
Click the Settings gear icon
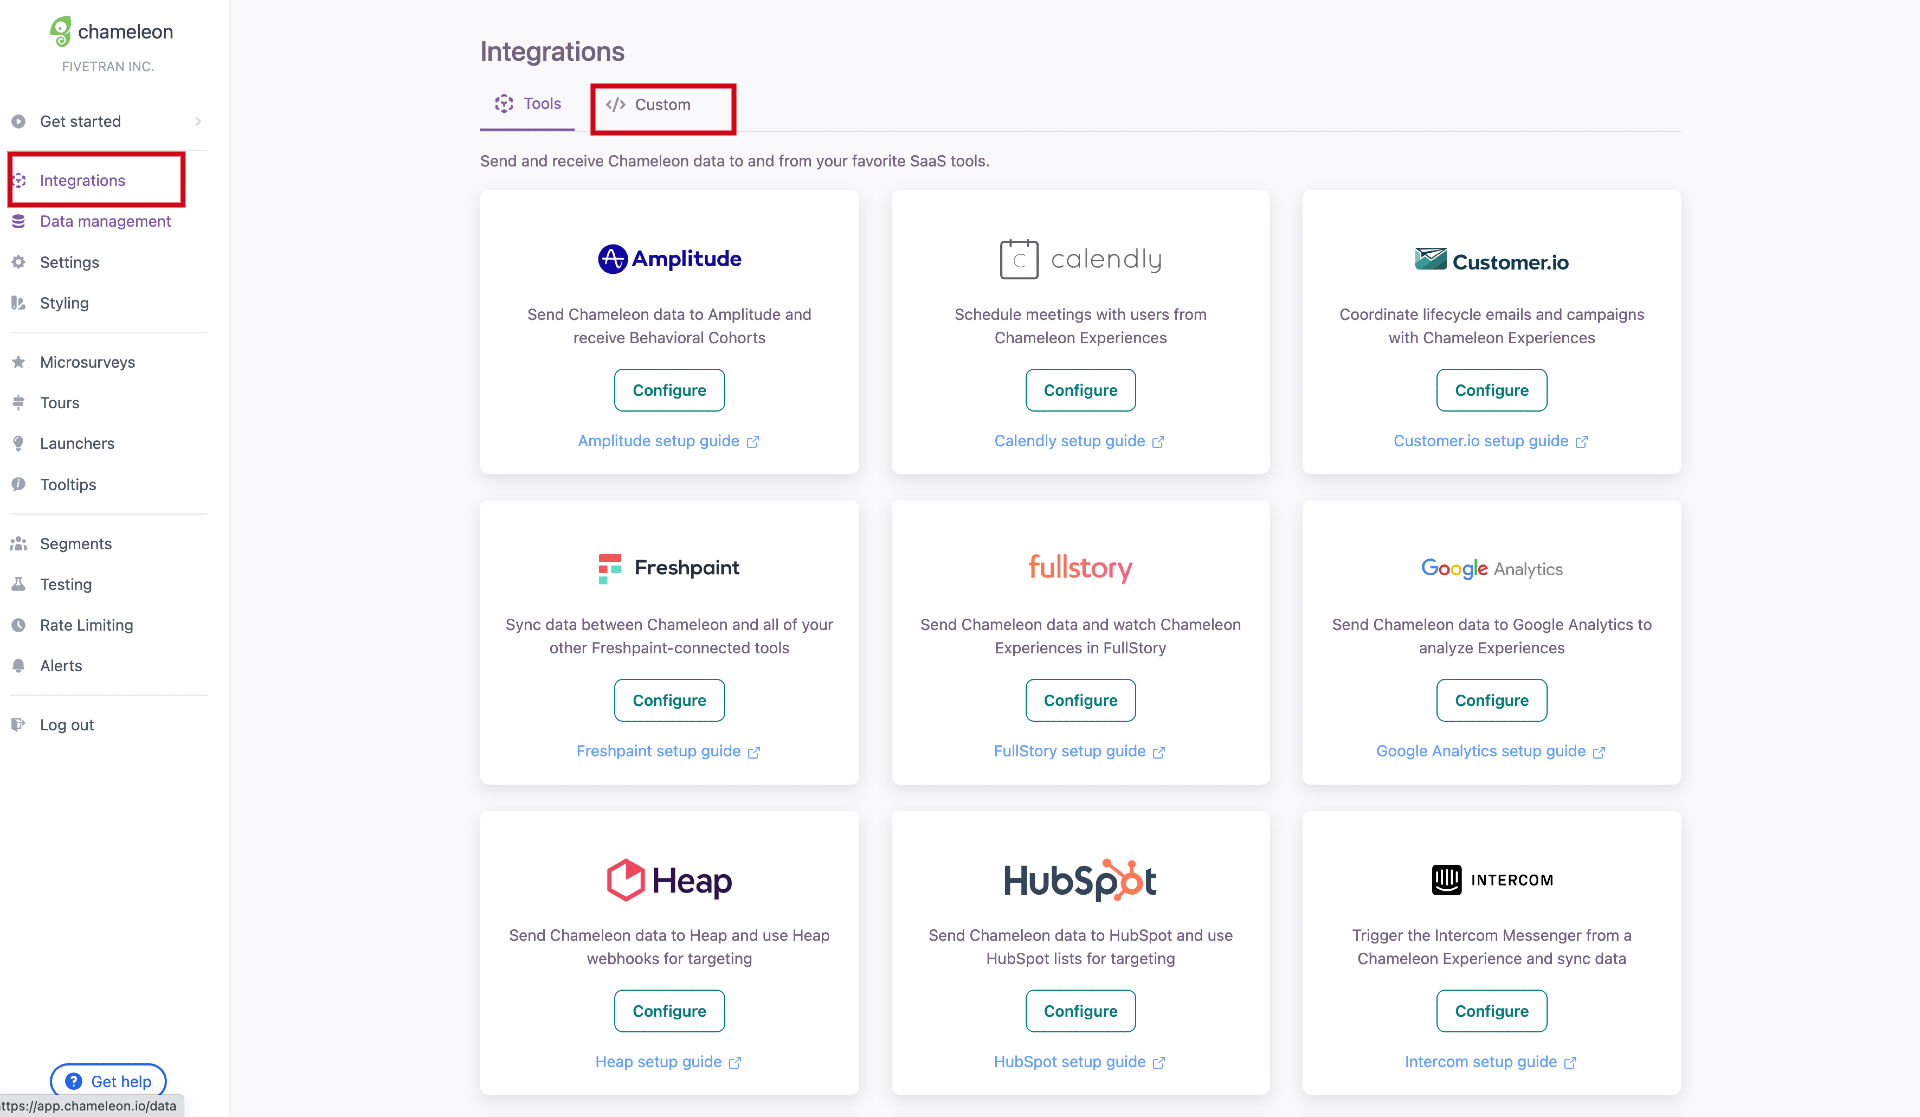[18, 263]
